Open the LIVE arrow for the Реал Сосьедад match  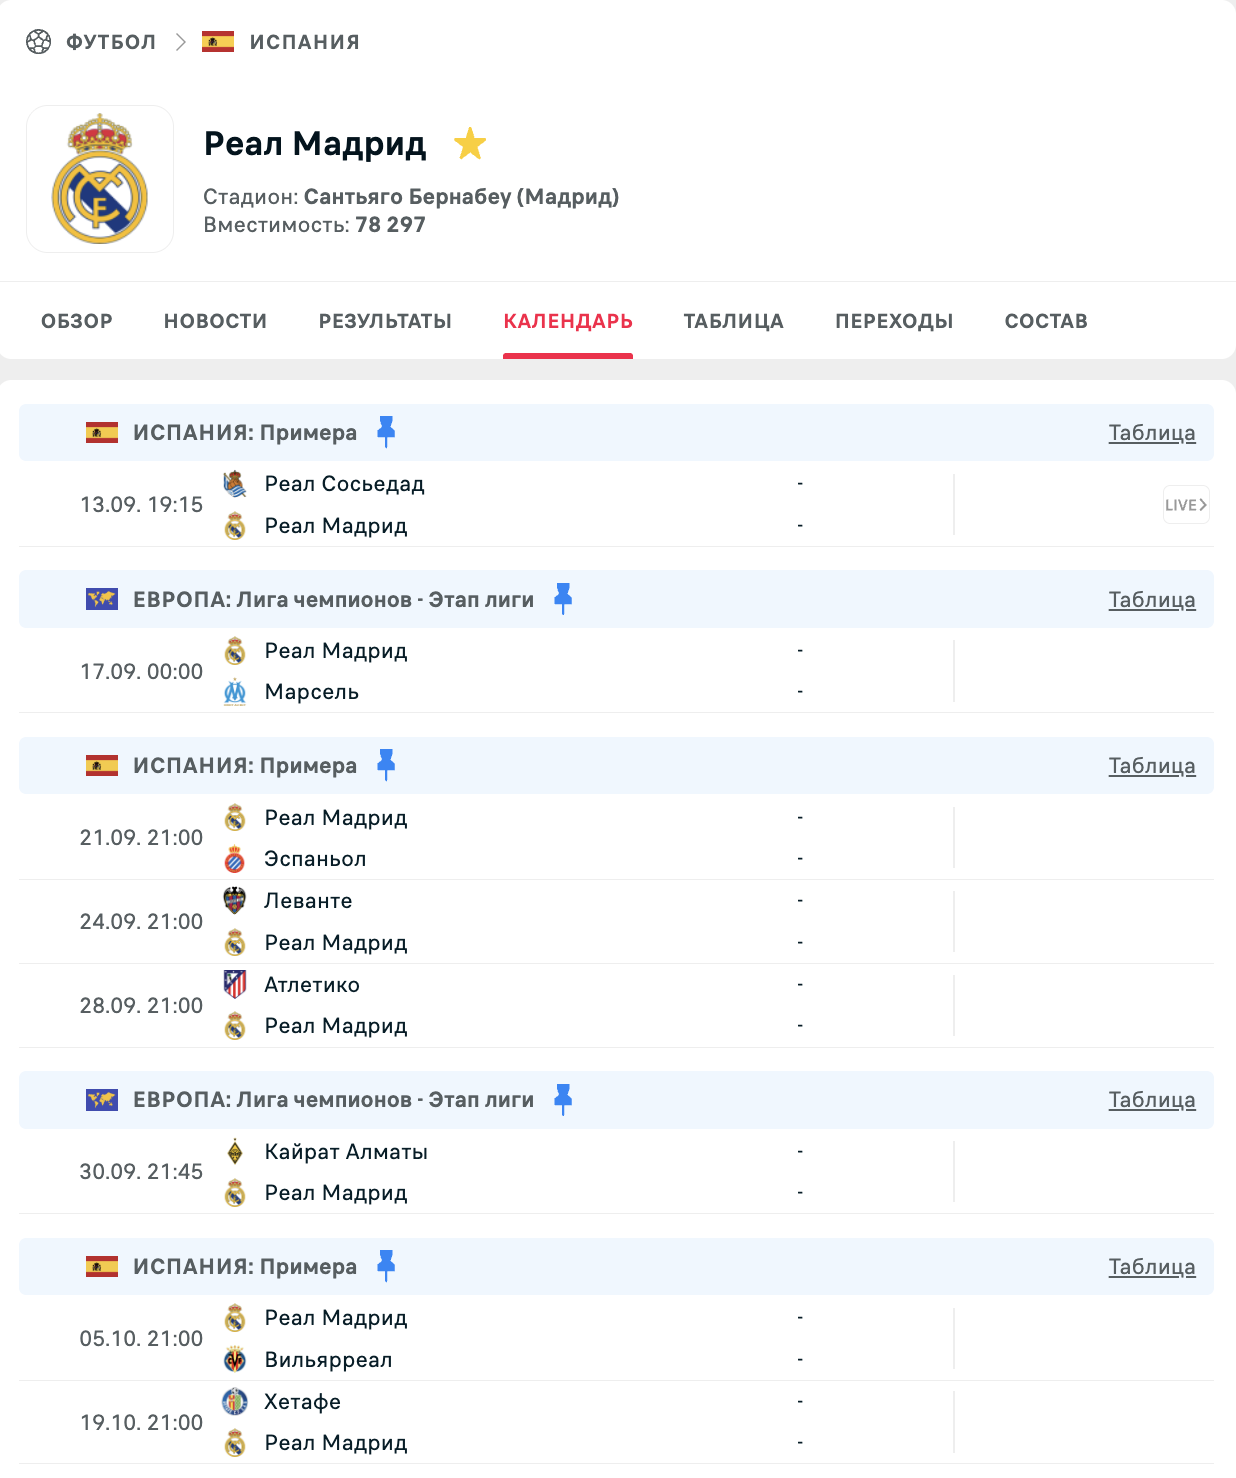click(x=1186, y=505)
